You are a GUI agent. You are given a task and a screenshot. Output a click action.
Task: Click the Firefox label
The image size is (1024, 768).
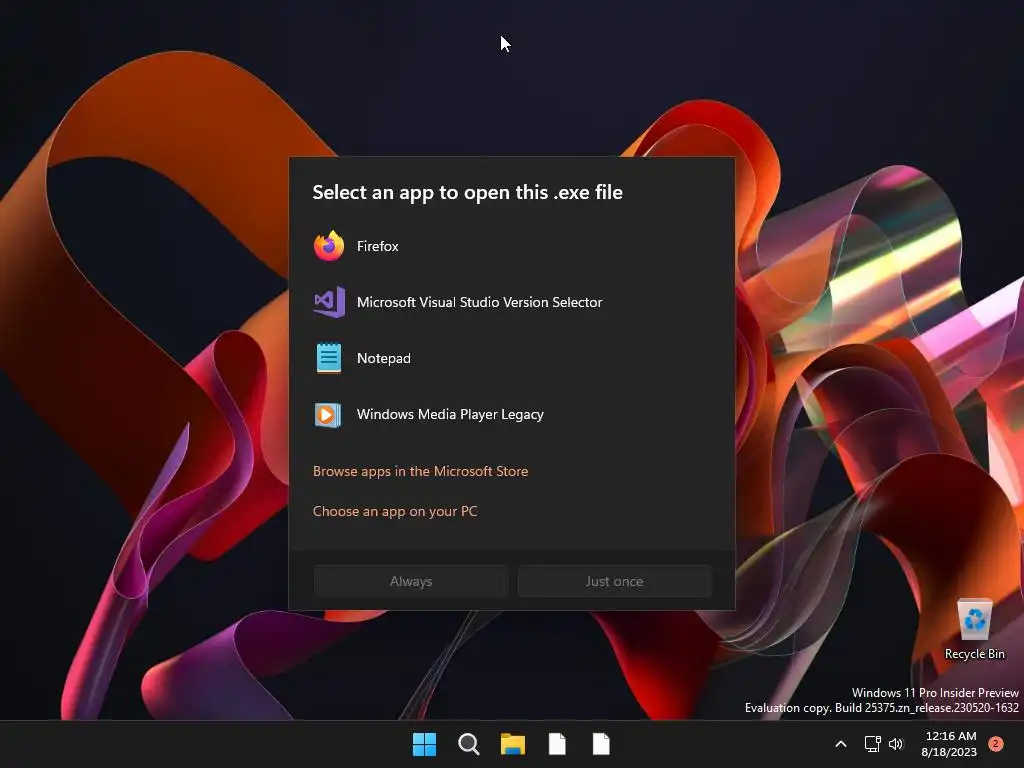pos(377,246)
